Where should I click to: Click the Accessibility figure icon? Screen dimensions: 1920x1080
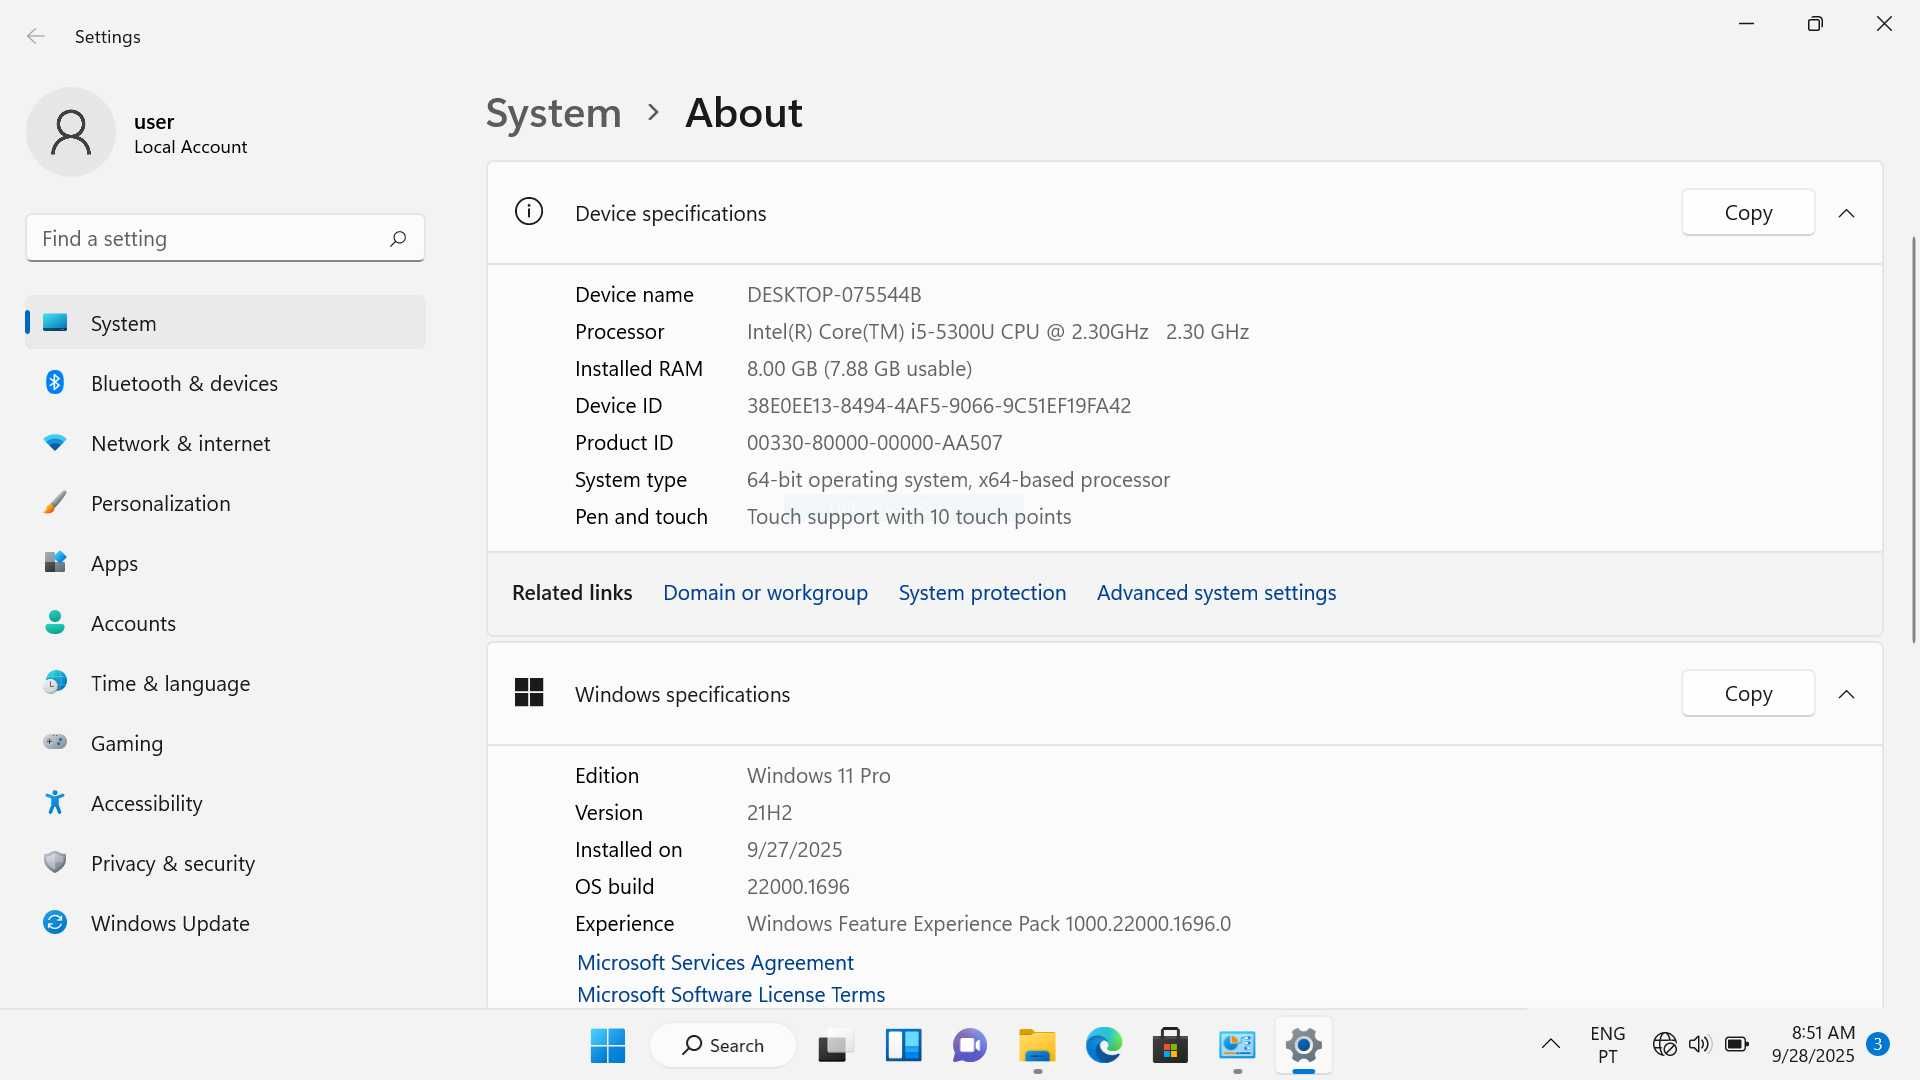[x=55, y=802]
